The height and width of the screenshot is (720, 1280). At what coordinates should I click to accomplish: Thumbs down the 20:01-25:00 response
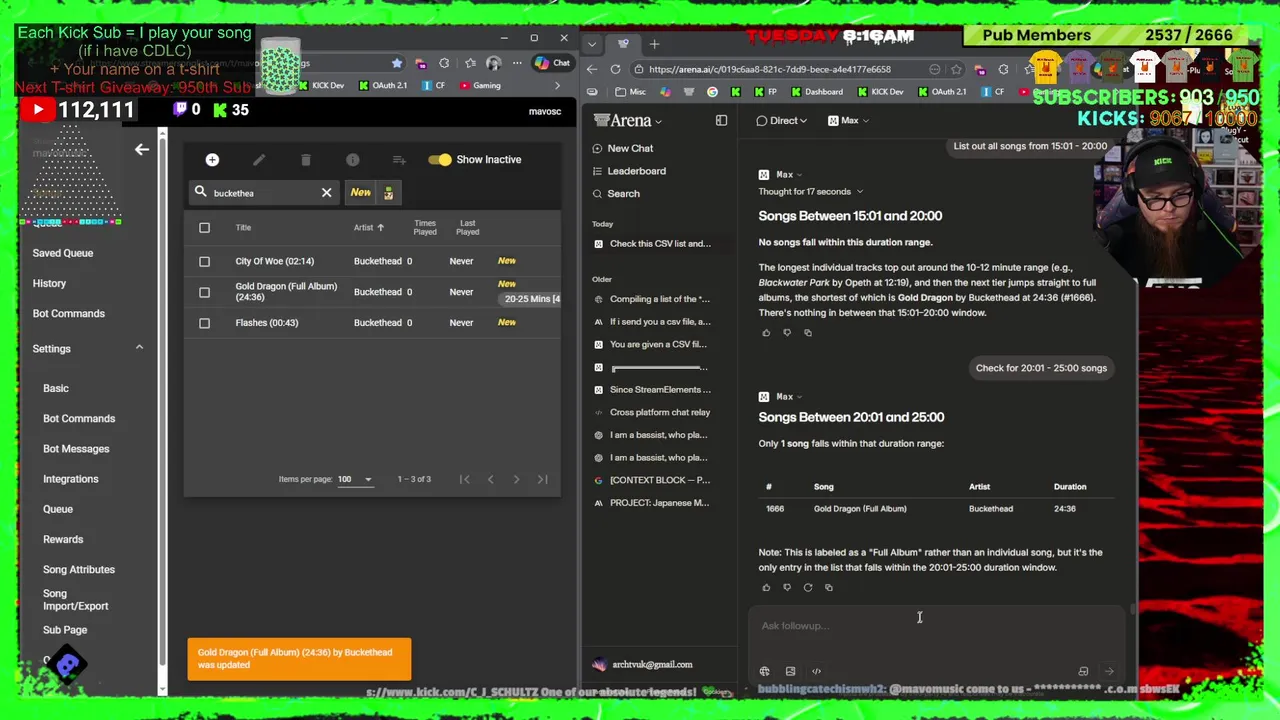787,587
